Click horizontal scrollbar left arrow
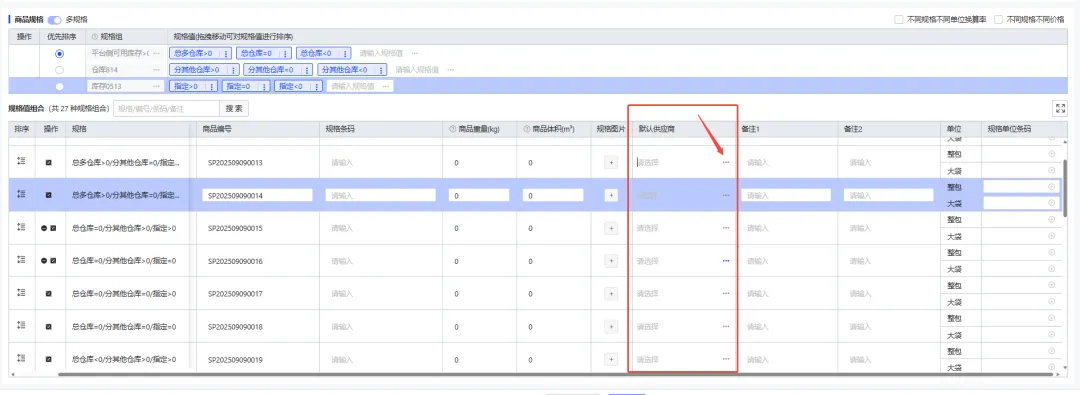This screenshot has height=395, width=1080. tap(12, 374)
